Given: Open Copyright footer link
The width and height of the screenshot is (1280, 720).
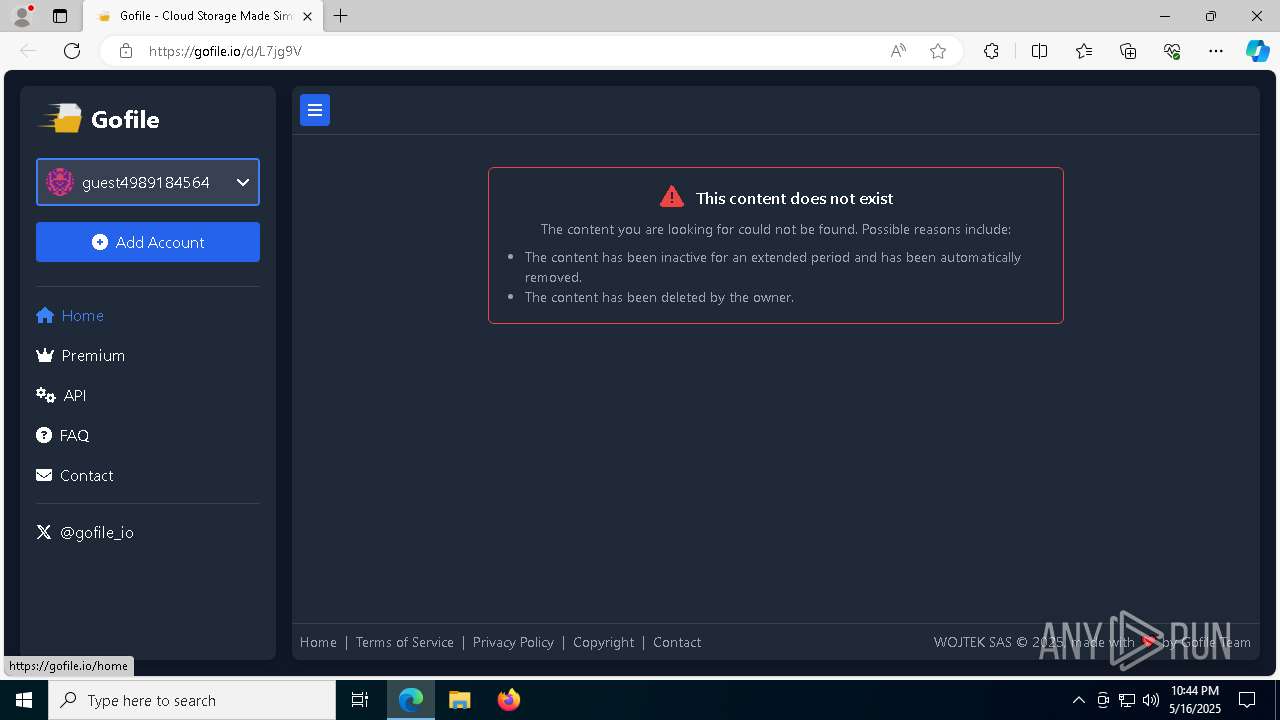Looking at the screenshot, I should [604, 642].
